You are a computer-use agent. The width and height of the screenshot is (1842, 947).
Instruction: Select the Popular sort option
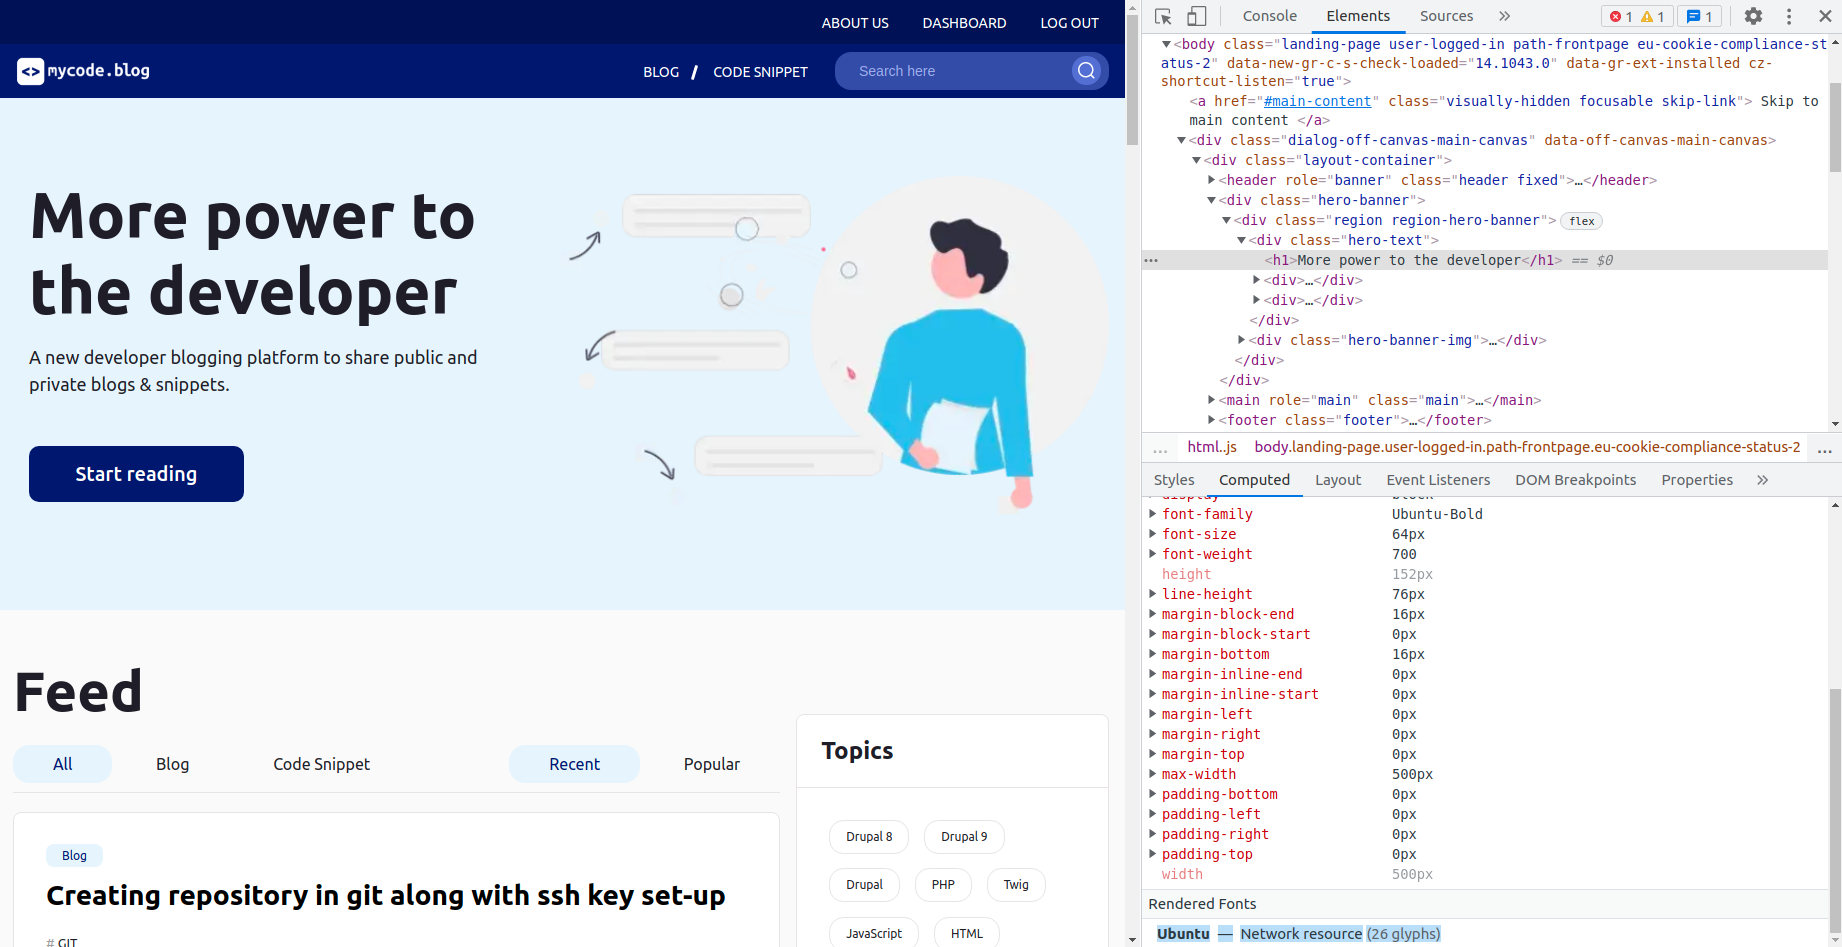tap(711, 764)
